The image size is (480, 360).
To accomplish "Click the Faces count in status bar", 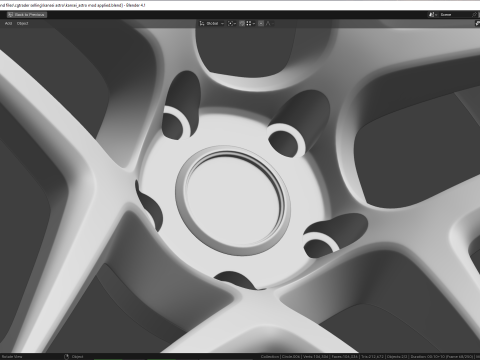I will coord(345,357).
